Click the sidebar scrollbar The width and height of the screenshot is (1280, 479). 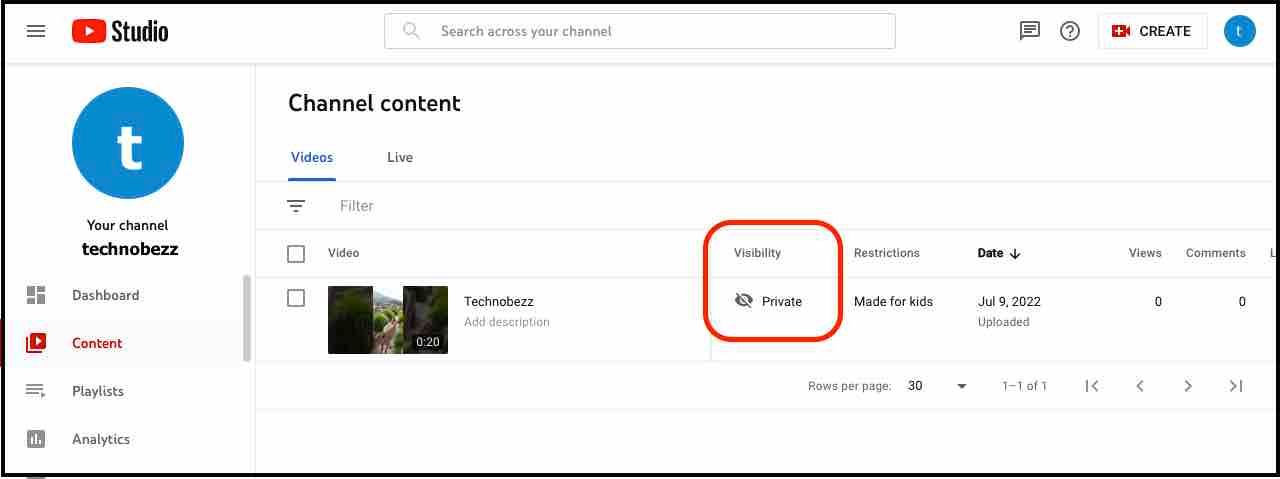coord(247,318)
